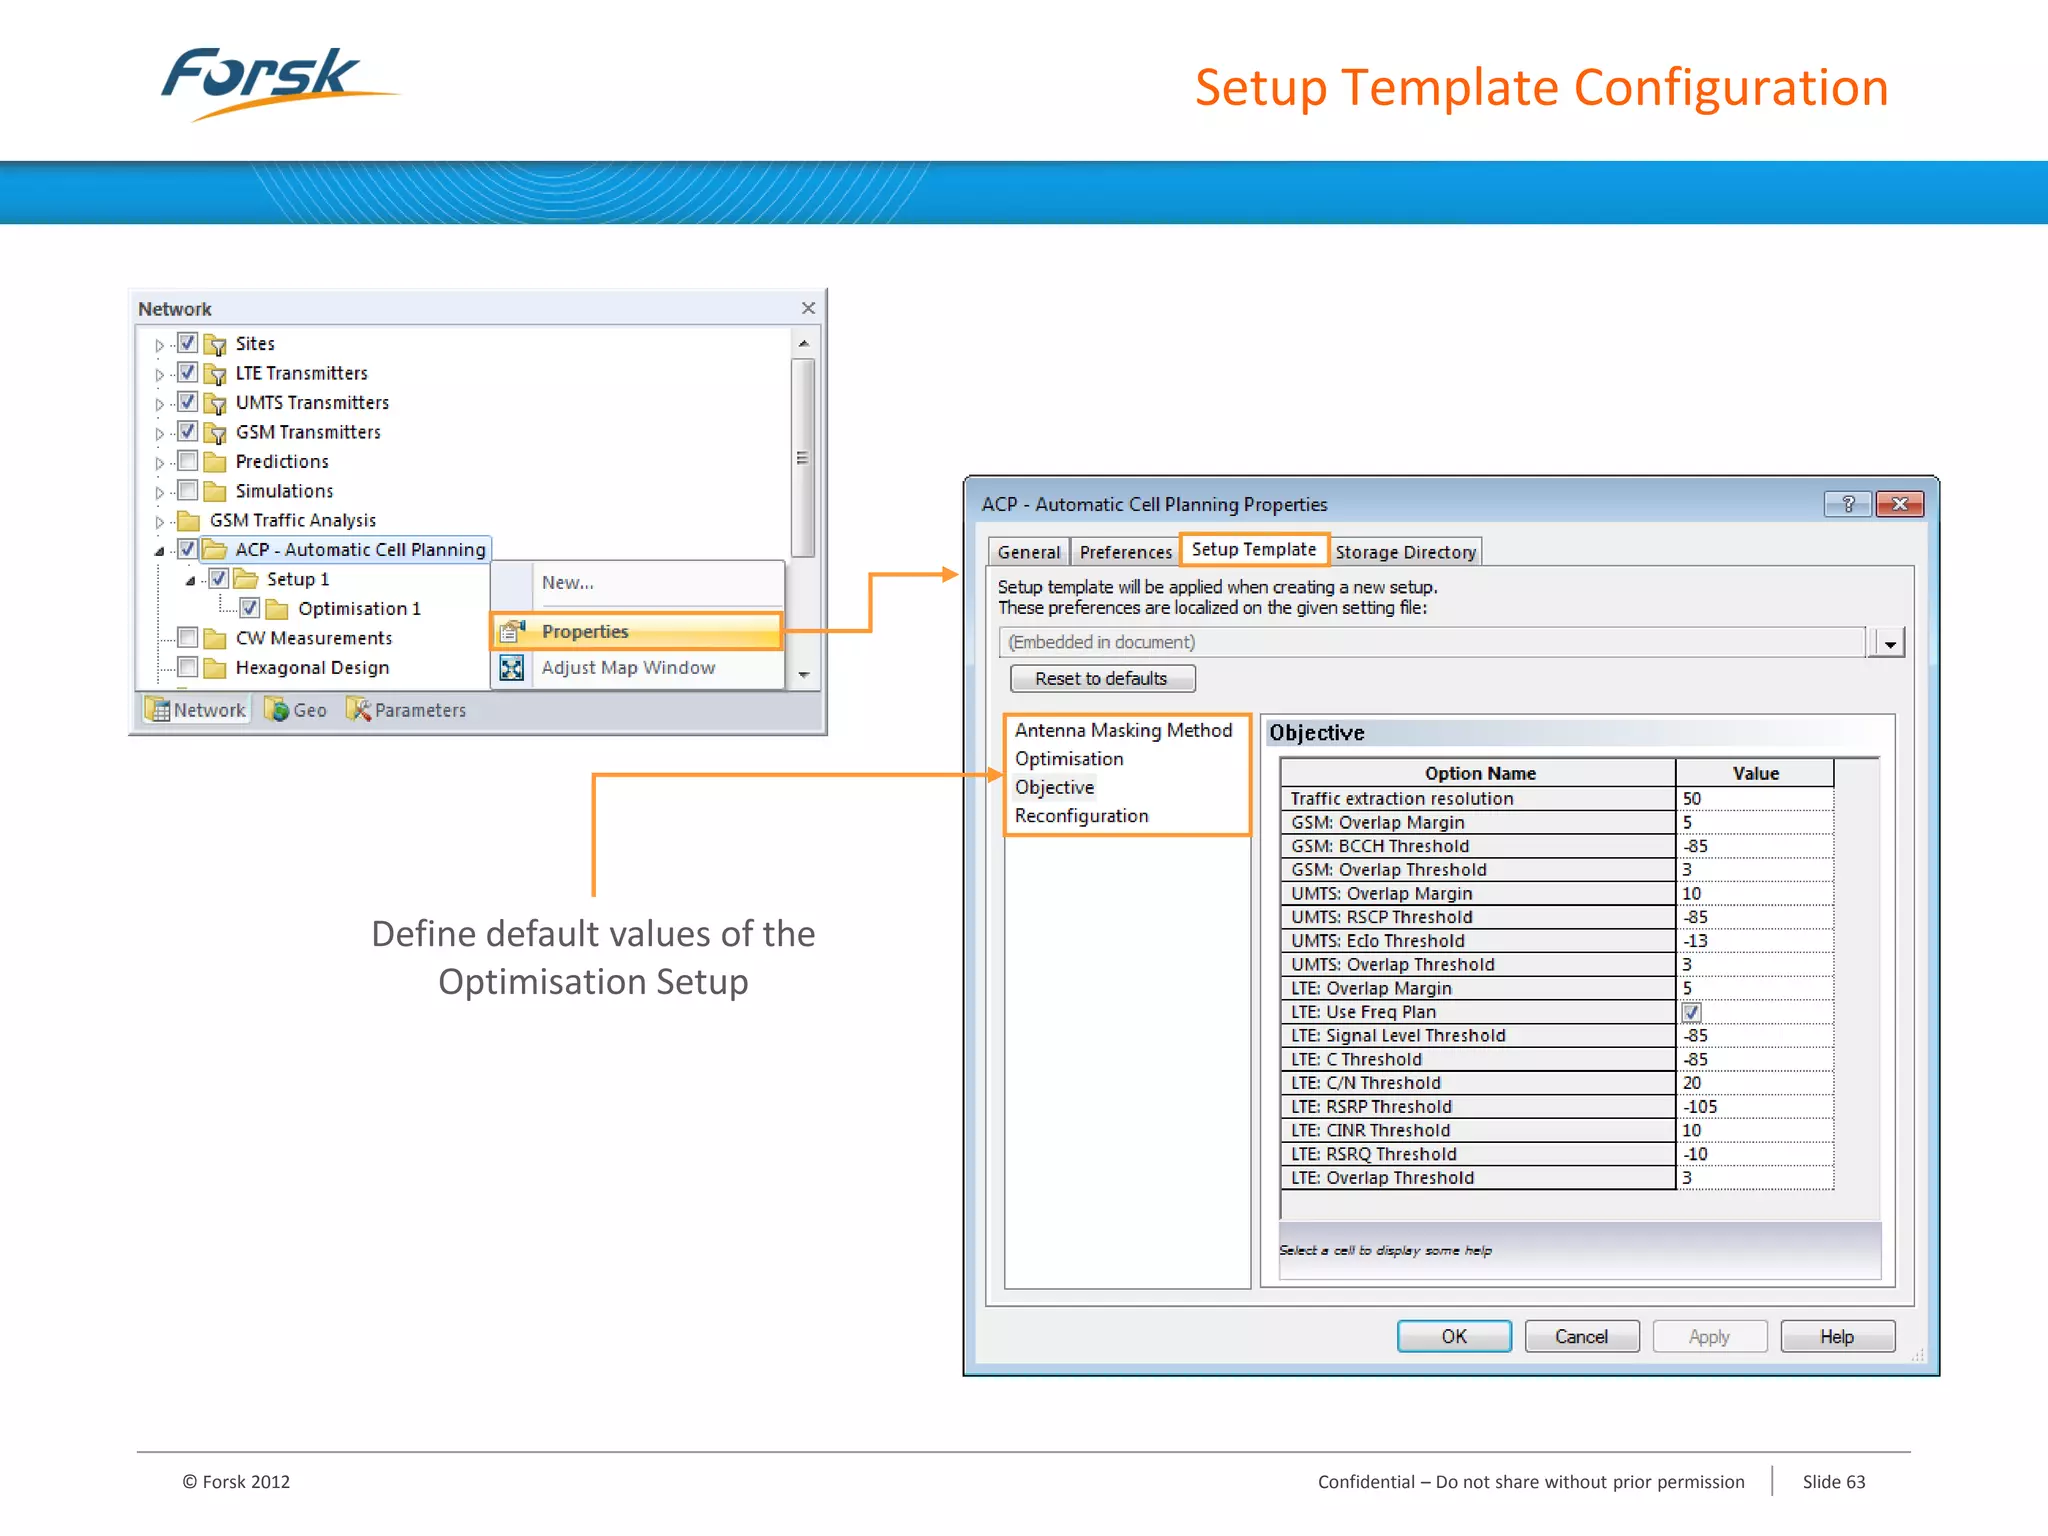The height and width of the screenshot is (1536, 2048).
Task: Click the question mark help icon in ACP dialog
Action: click(x=1848, y=504)
